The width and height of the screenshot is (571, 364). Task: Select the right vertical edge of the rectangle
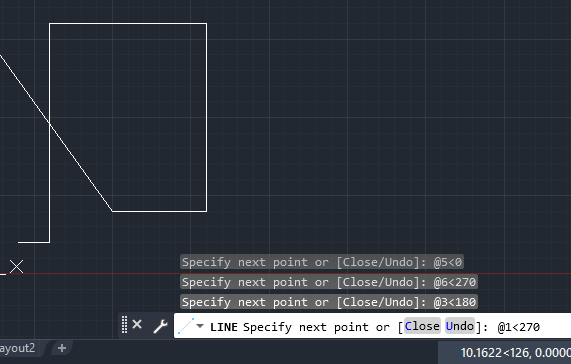(206, 117)
